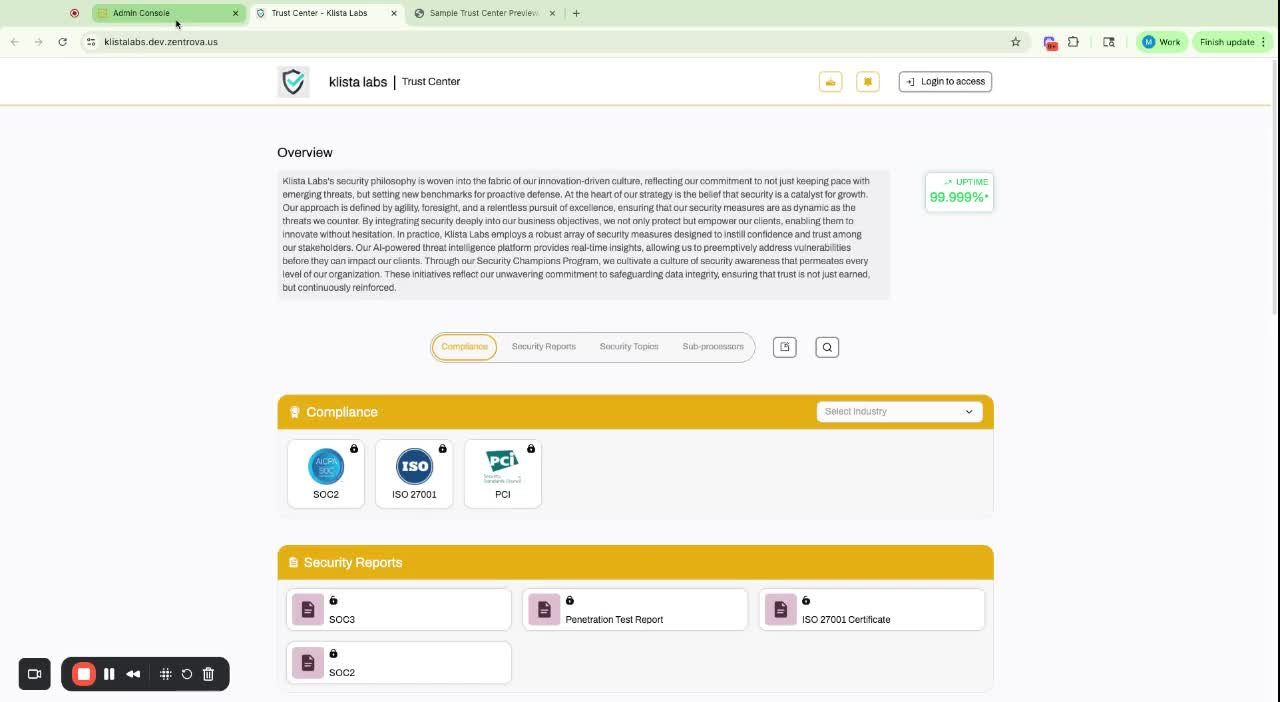Expand the Select Industry dropdown
This screenshot has height=702, width=1280.
coord(899,412)
